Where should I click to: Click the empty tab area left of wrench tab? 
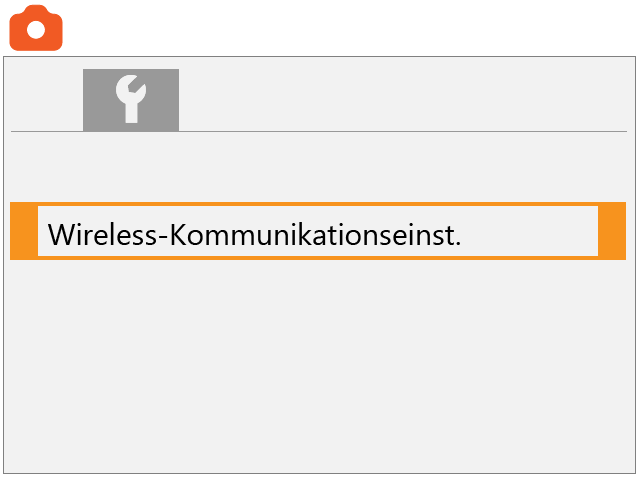(x=46, y=100)
